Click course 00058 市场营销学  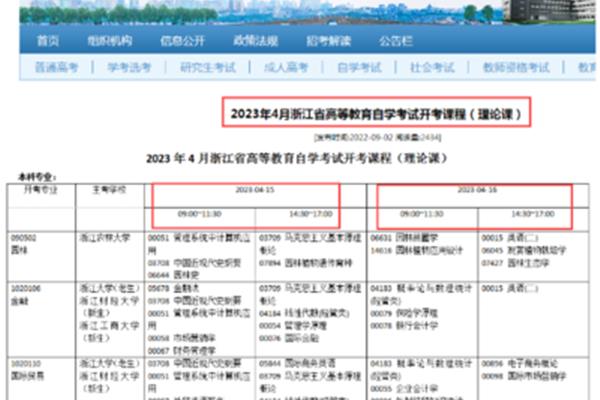pos(182,338)
